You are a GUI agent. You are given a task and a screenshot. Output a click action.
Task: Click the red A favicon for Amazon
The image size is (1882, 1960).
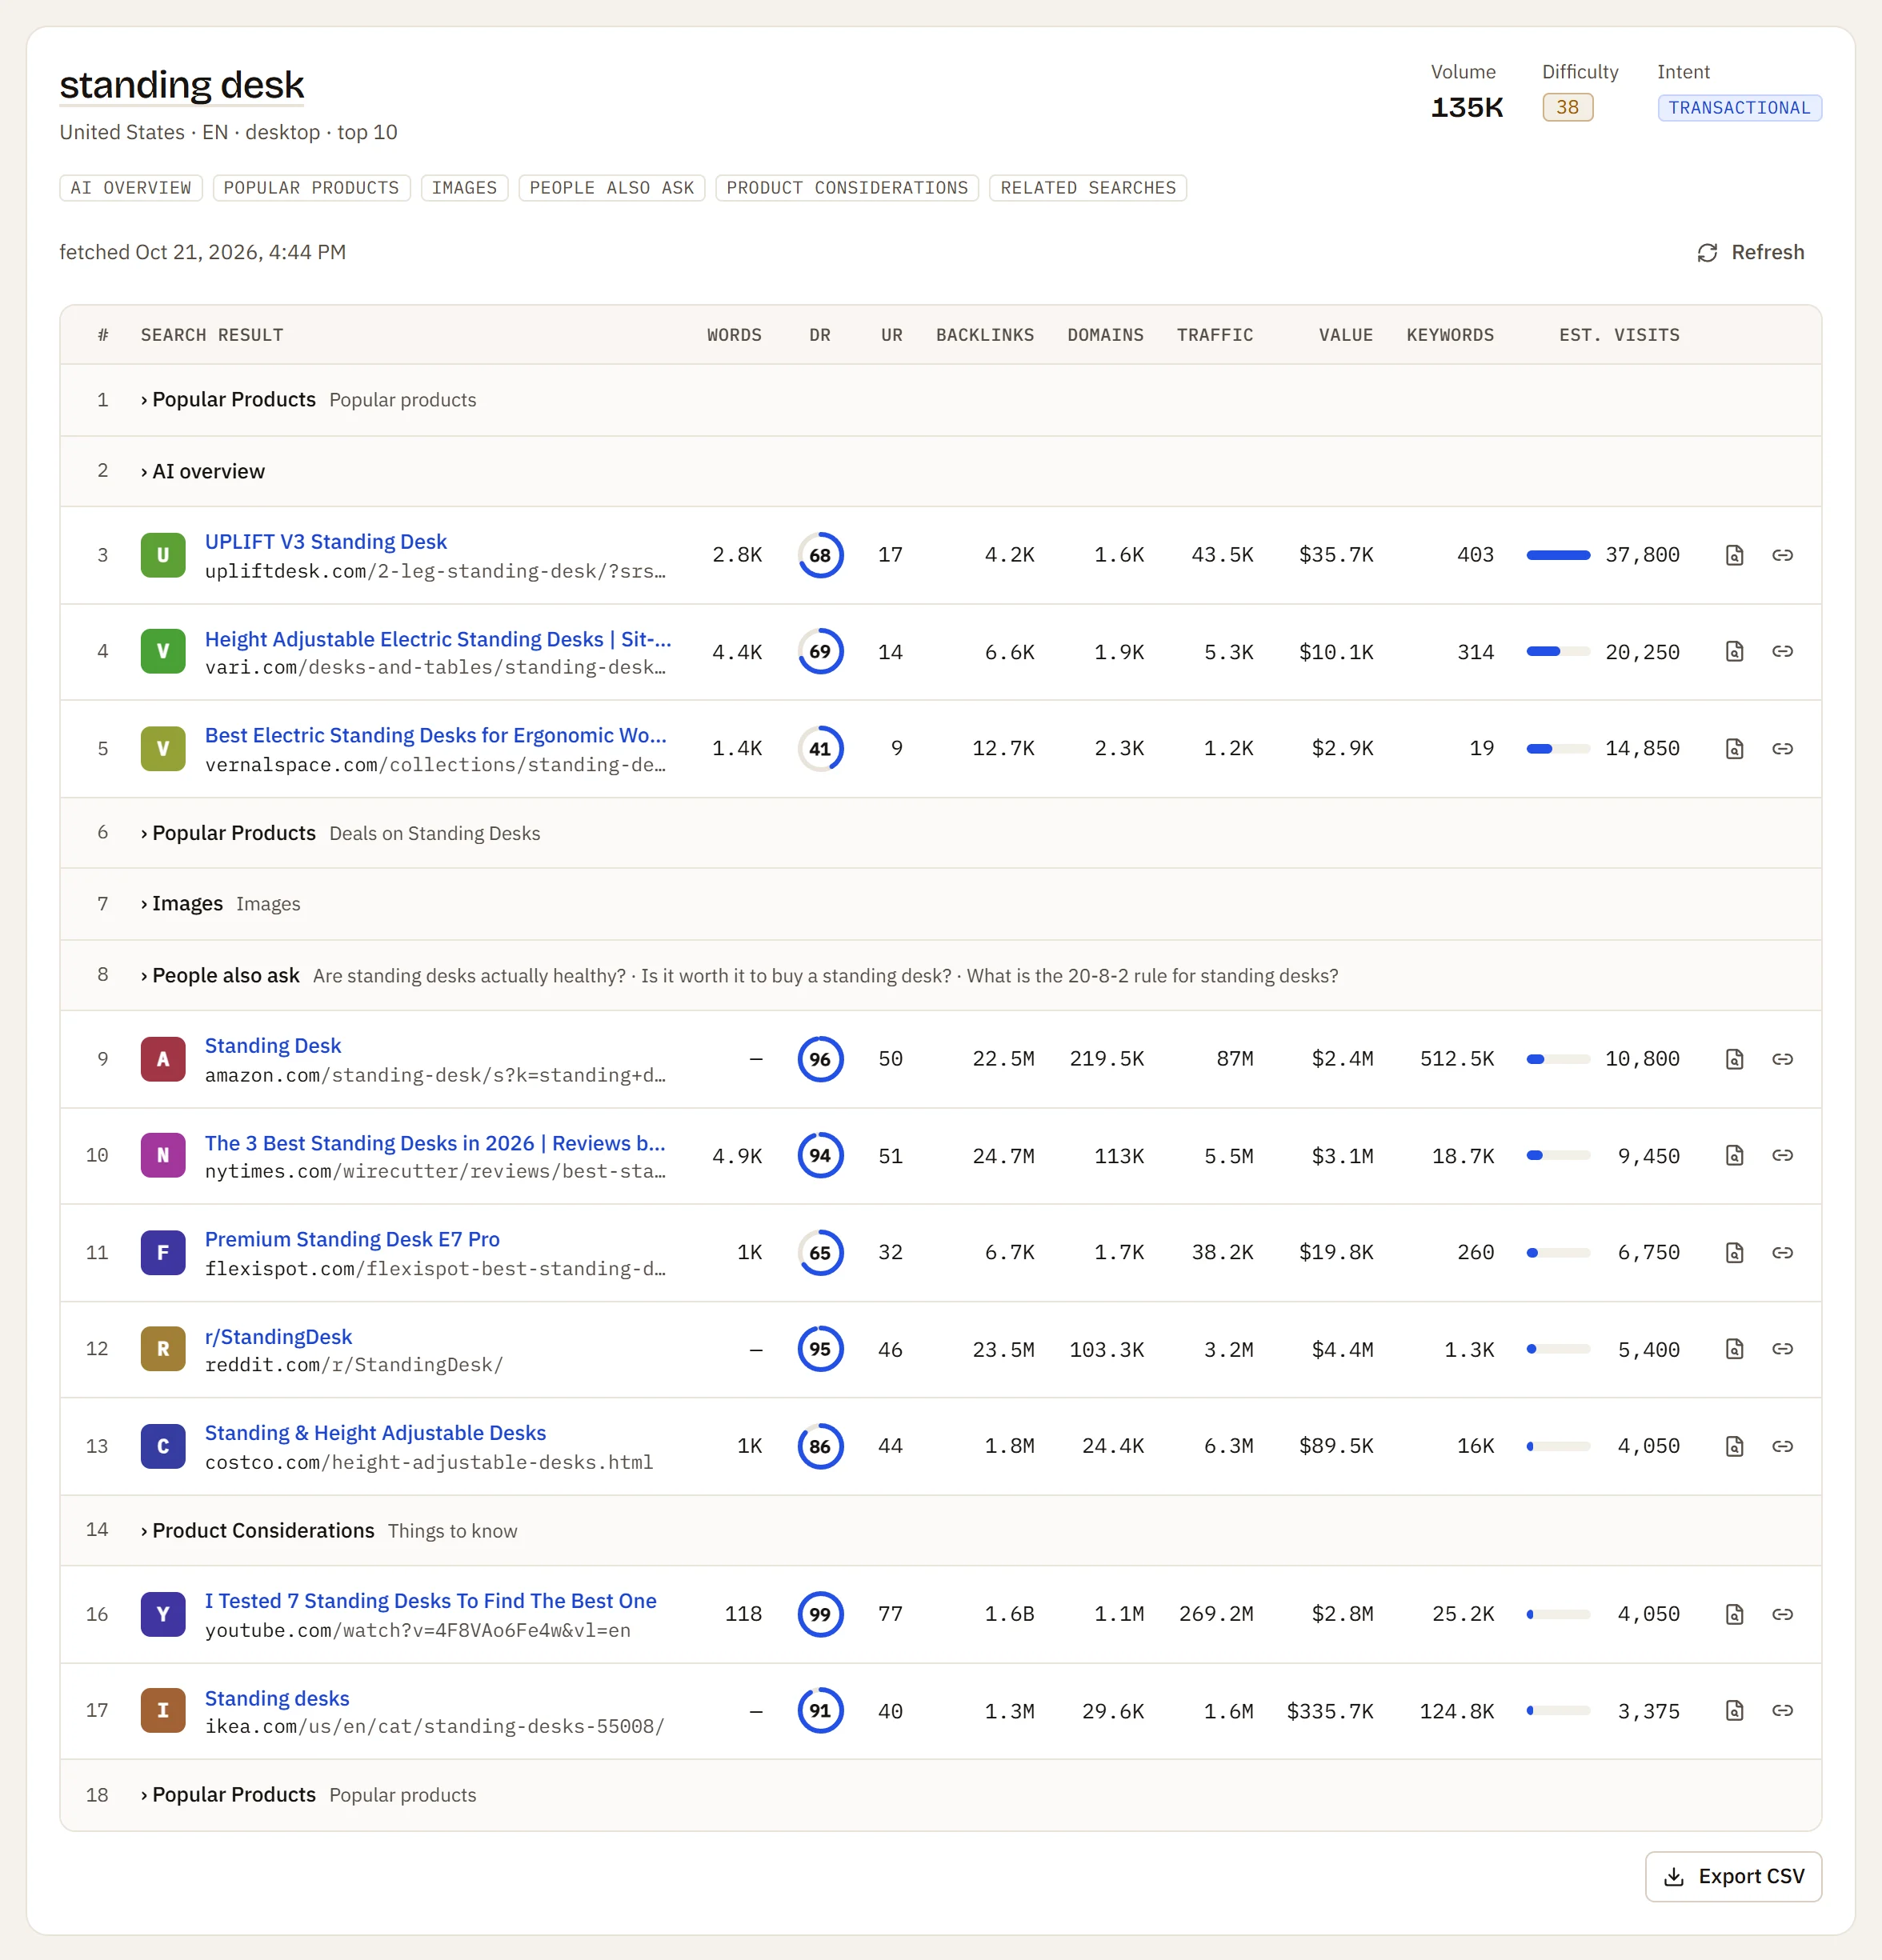163,1059
